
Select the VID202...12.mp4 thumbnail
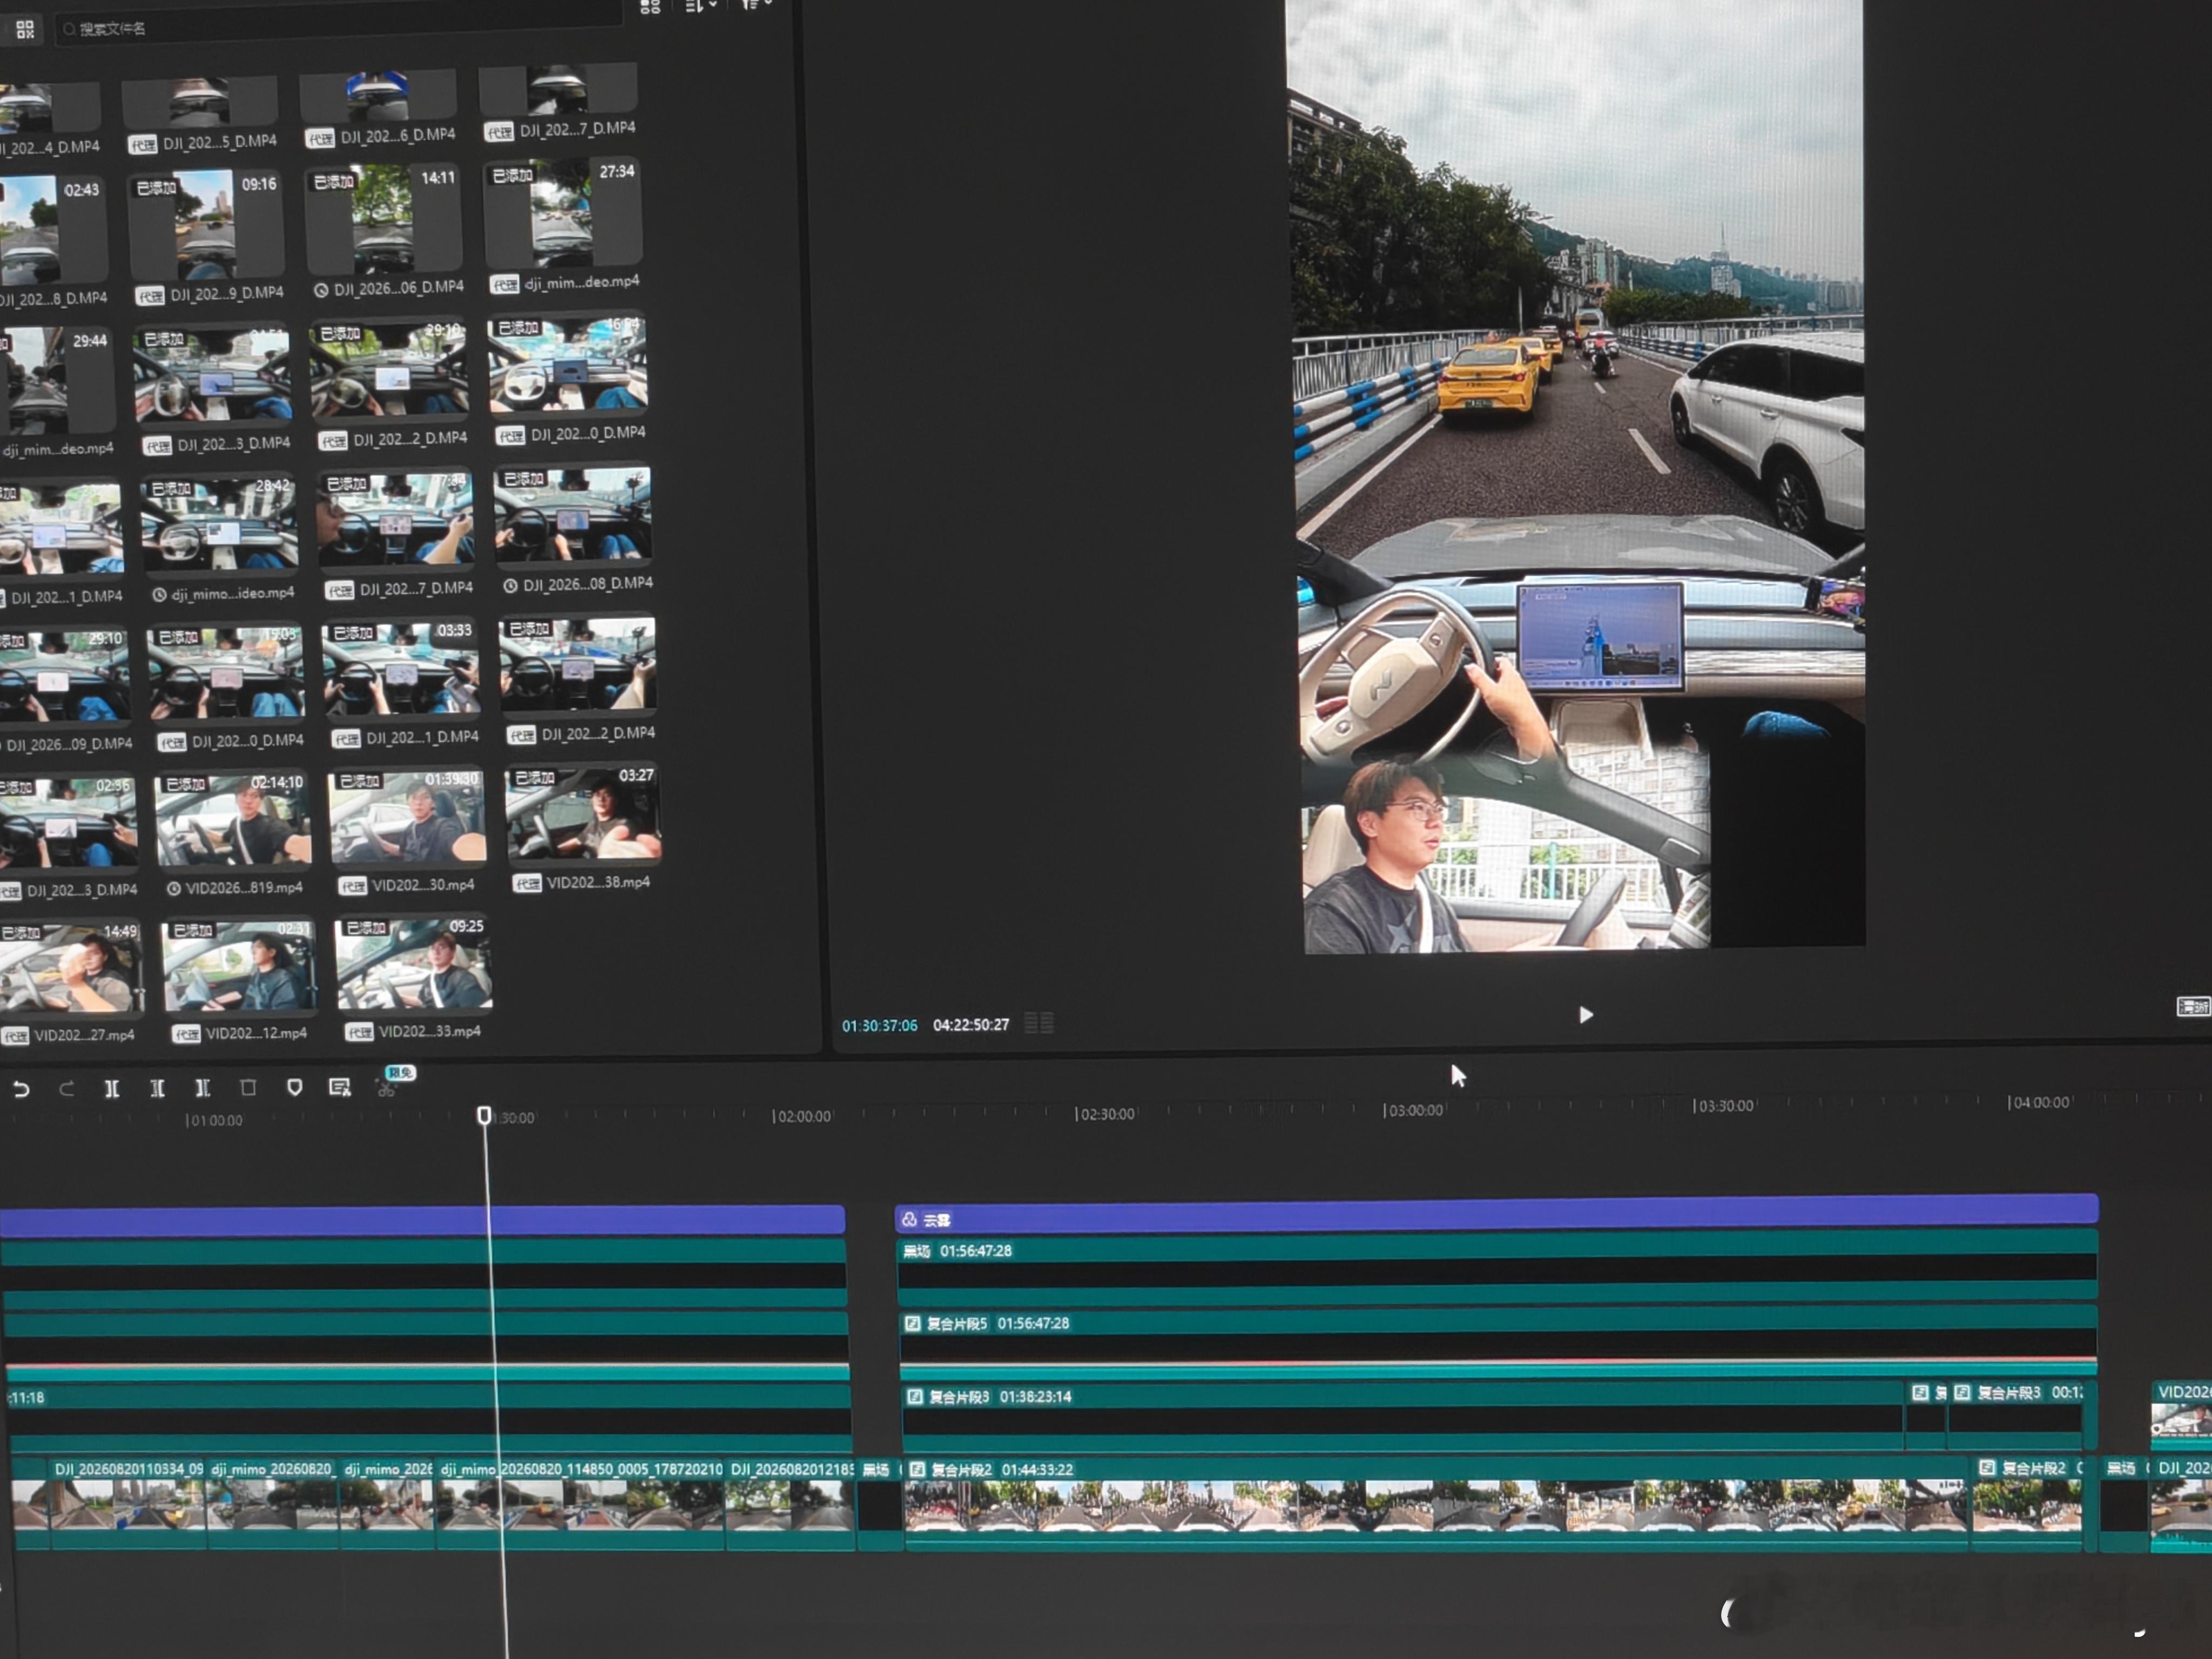coord(240,966)
